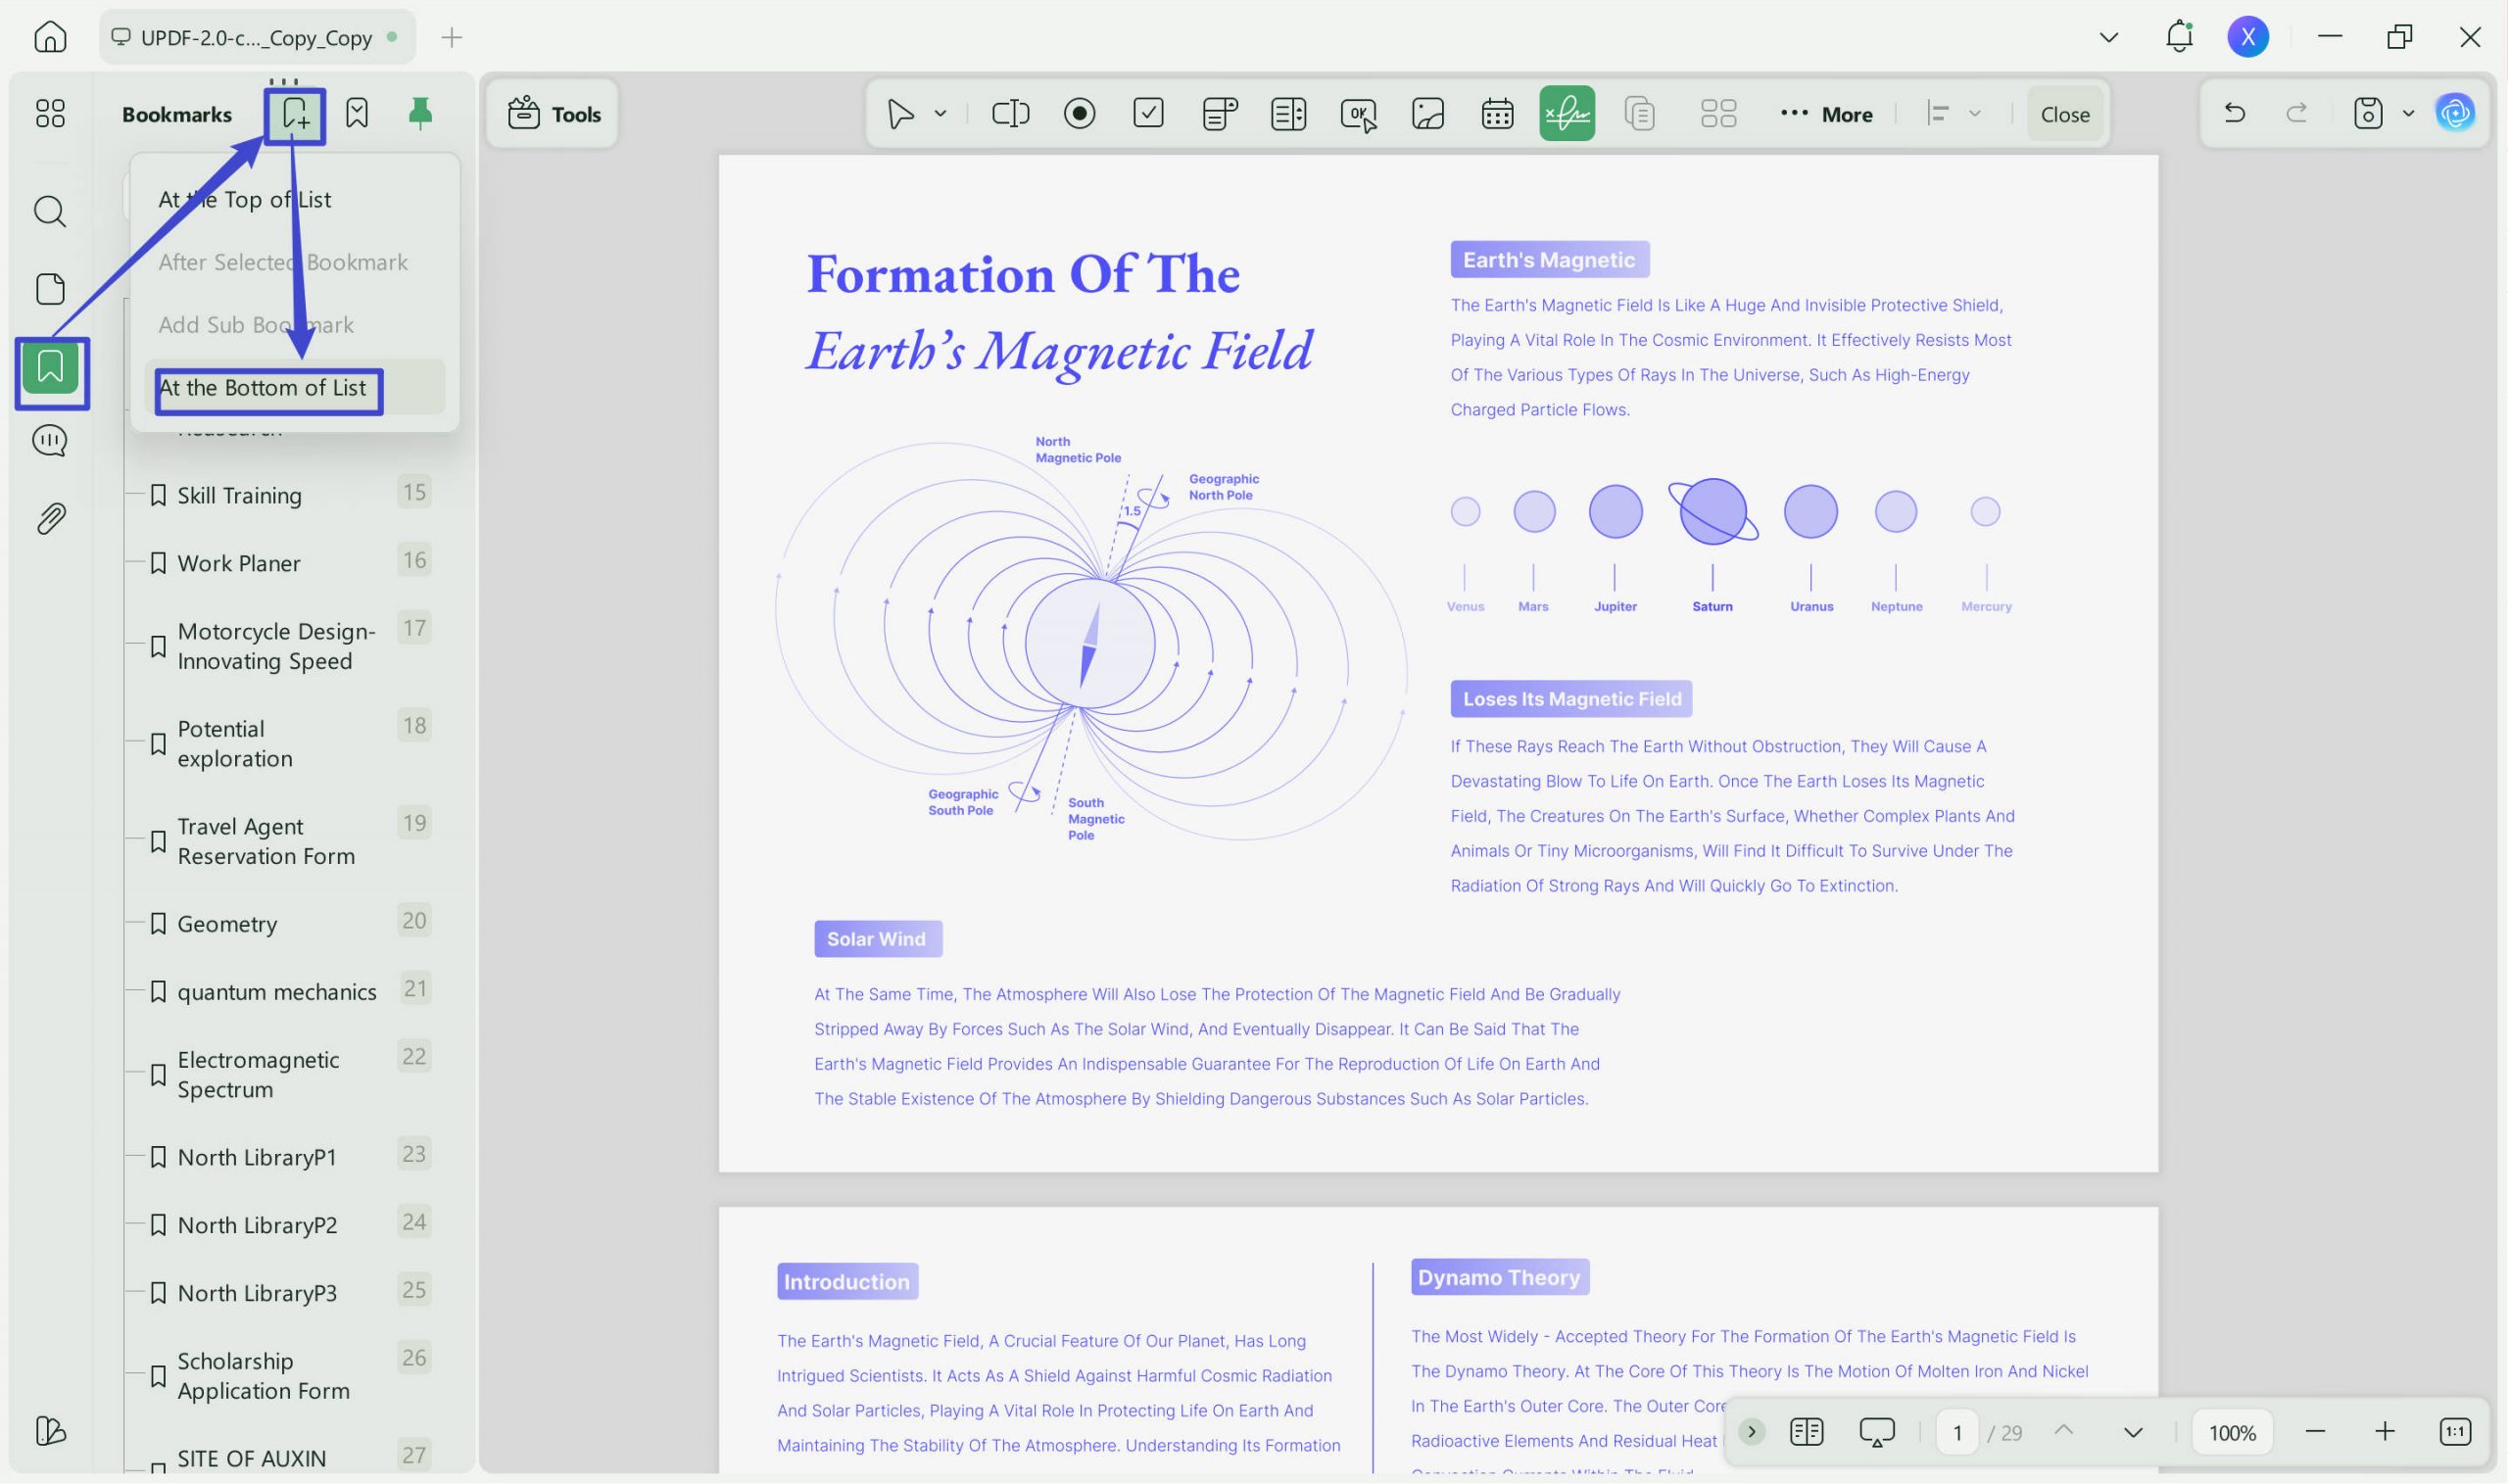Go to the next page arrow

coord(2133,1432)
